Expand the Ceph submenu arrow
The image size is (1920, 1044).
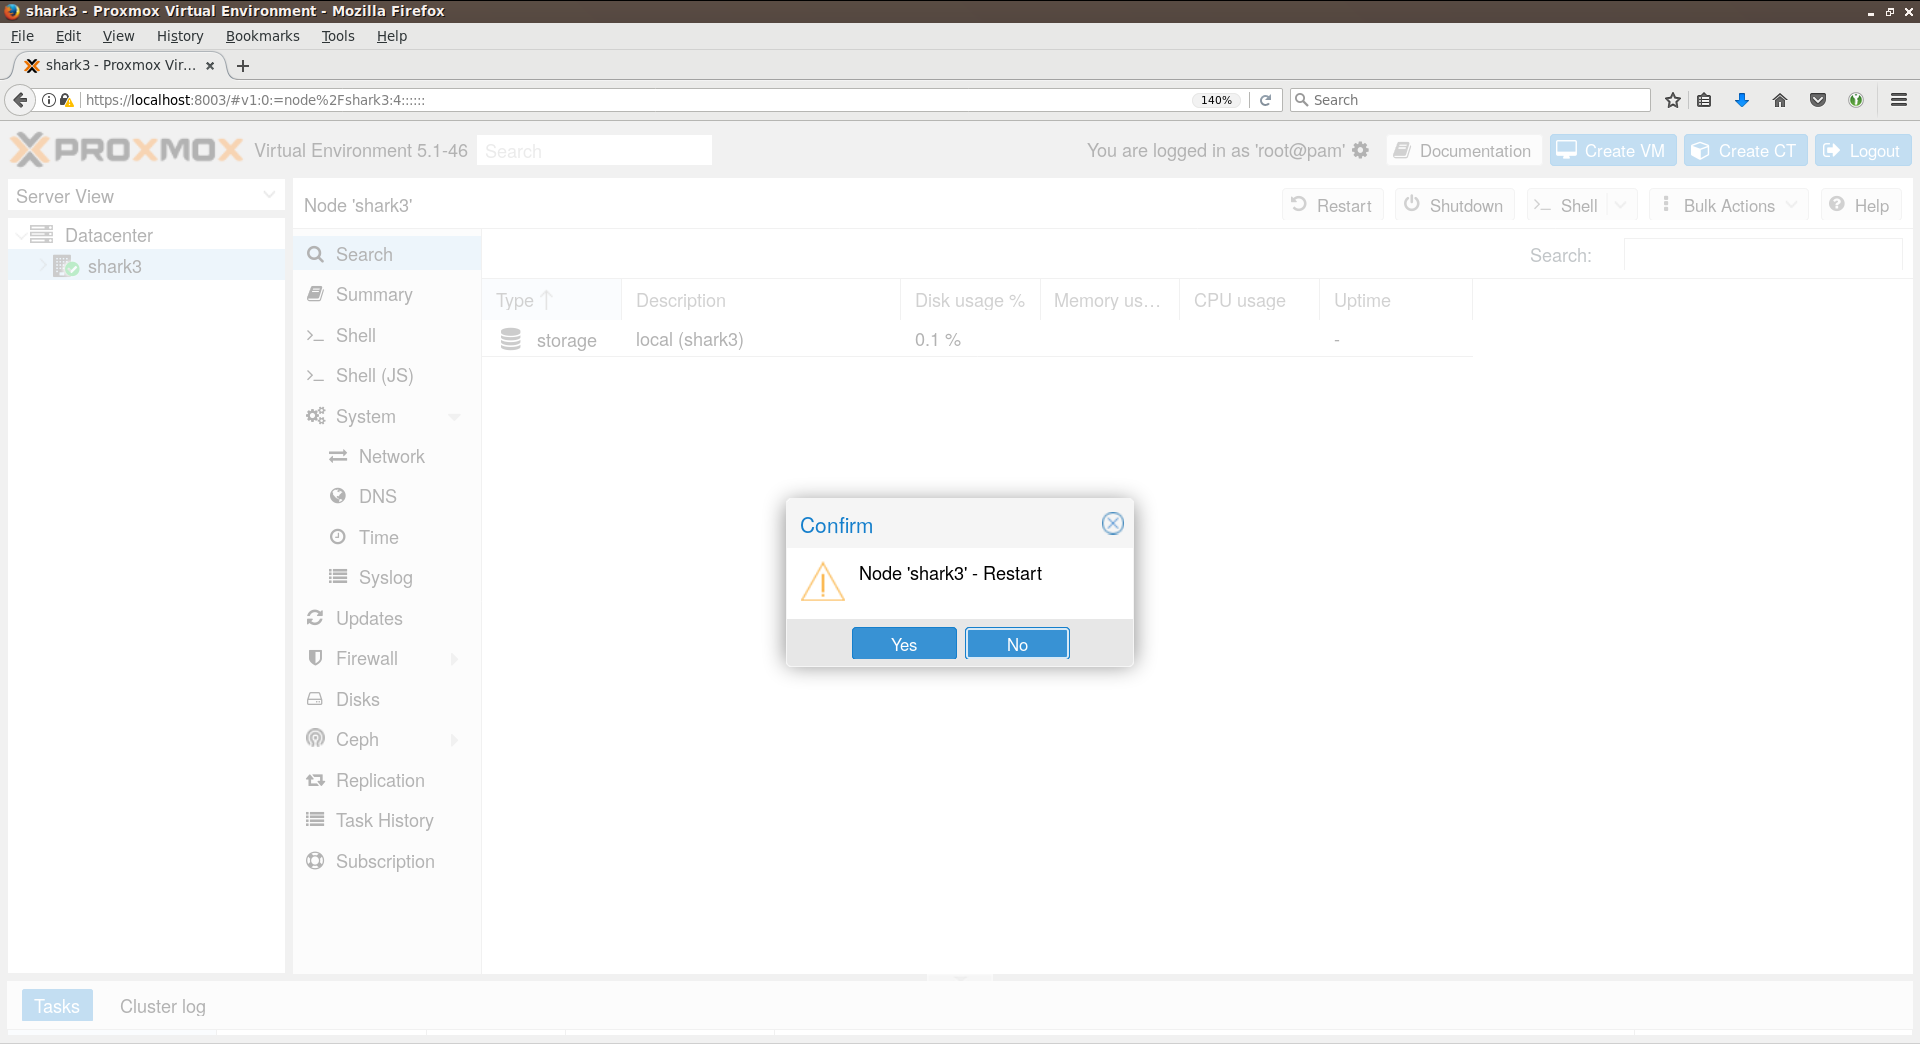click(x=455, y=739)
